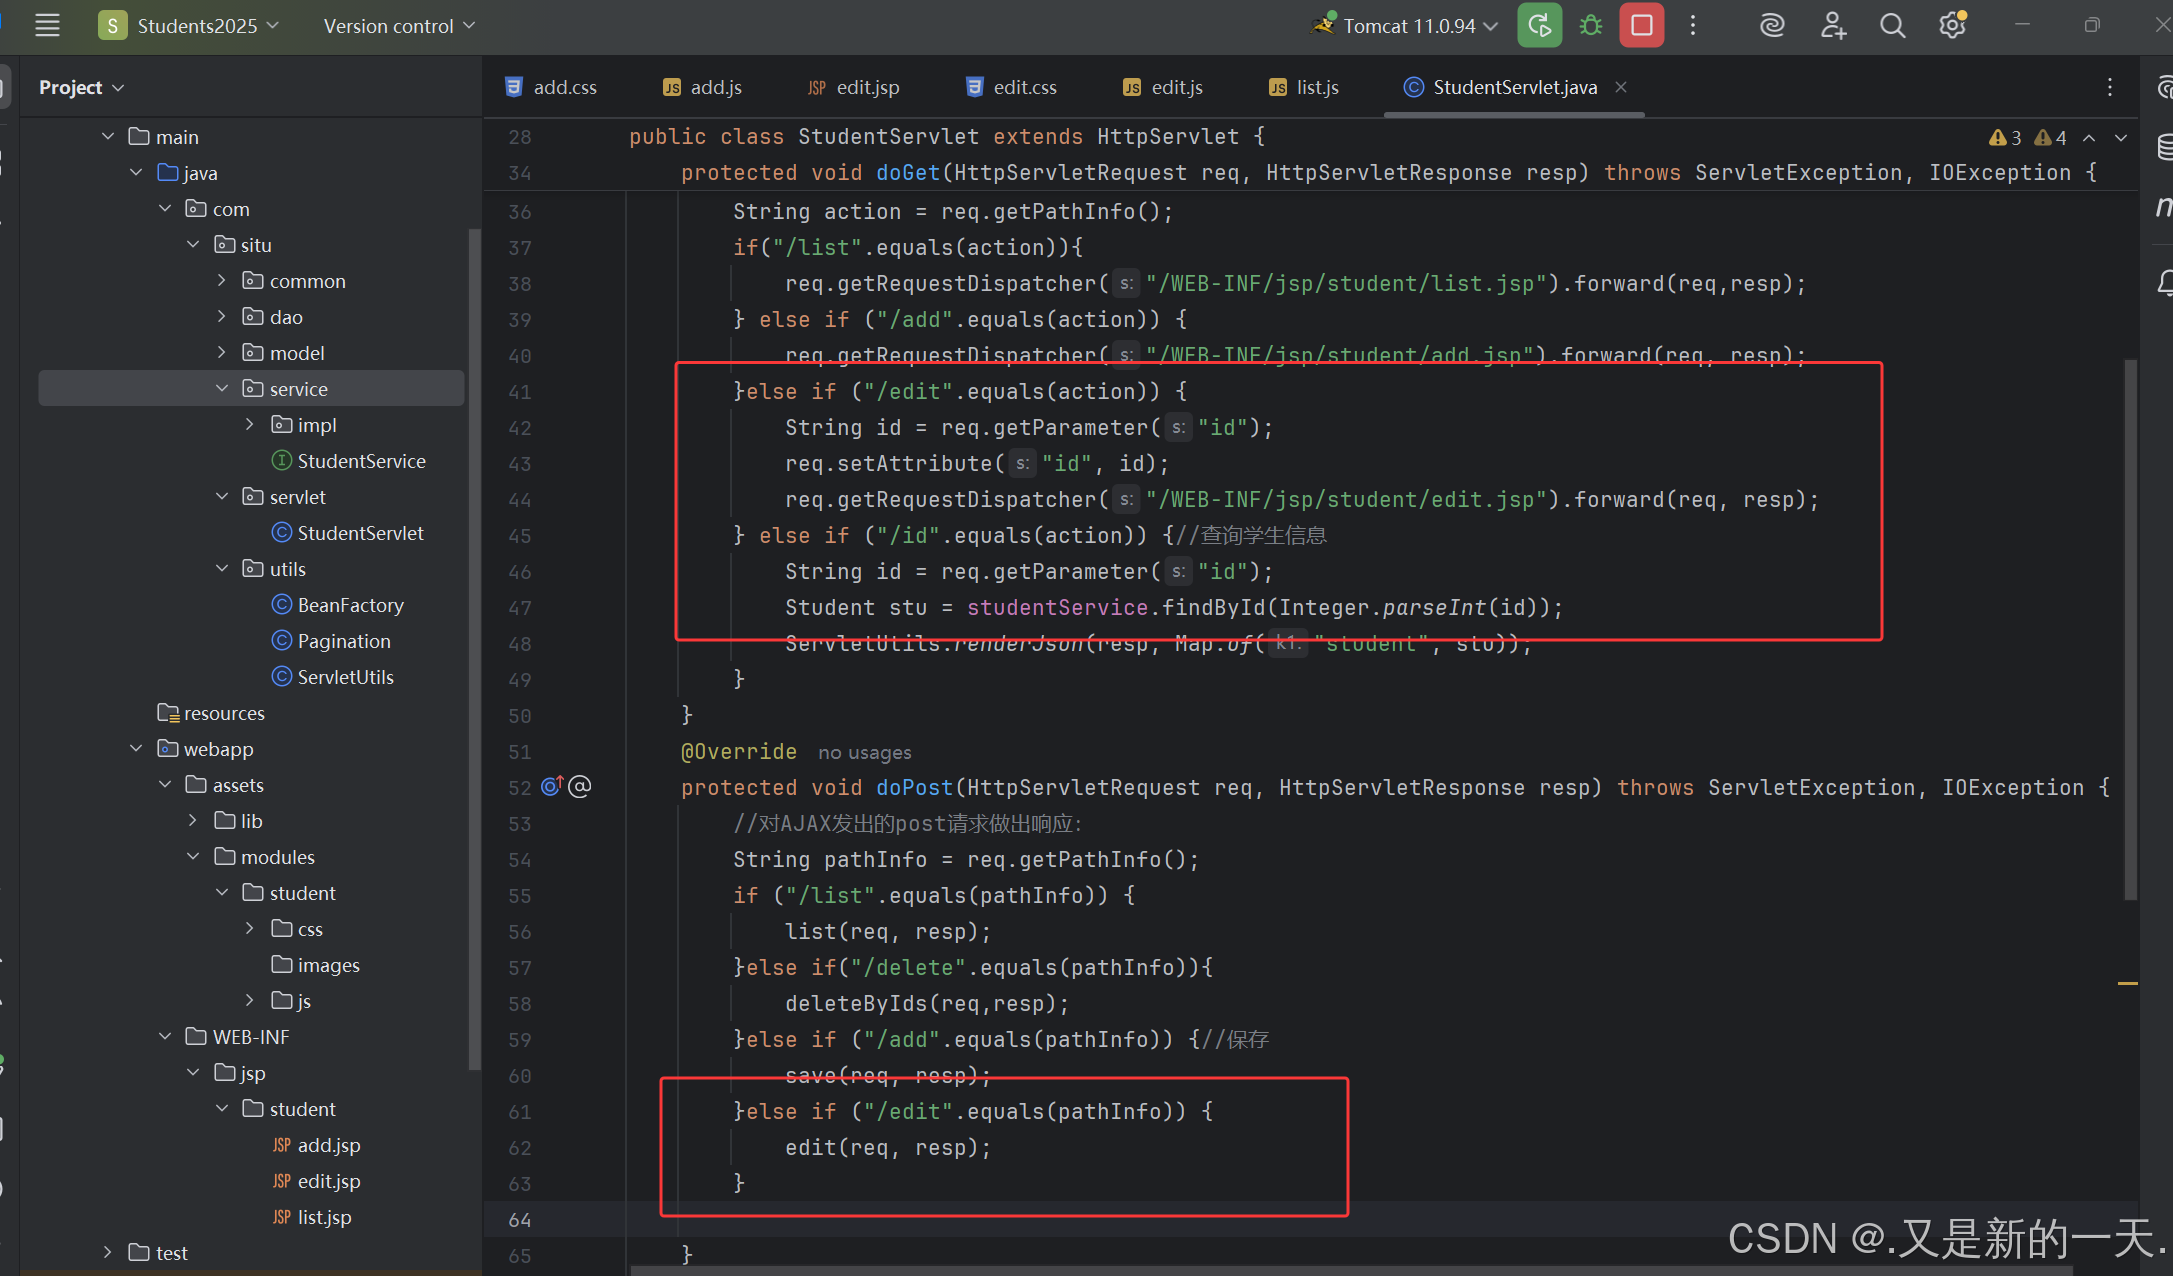Select Pagination class in tree

coord(331,641)
